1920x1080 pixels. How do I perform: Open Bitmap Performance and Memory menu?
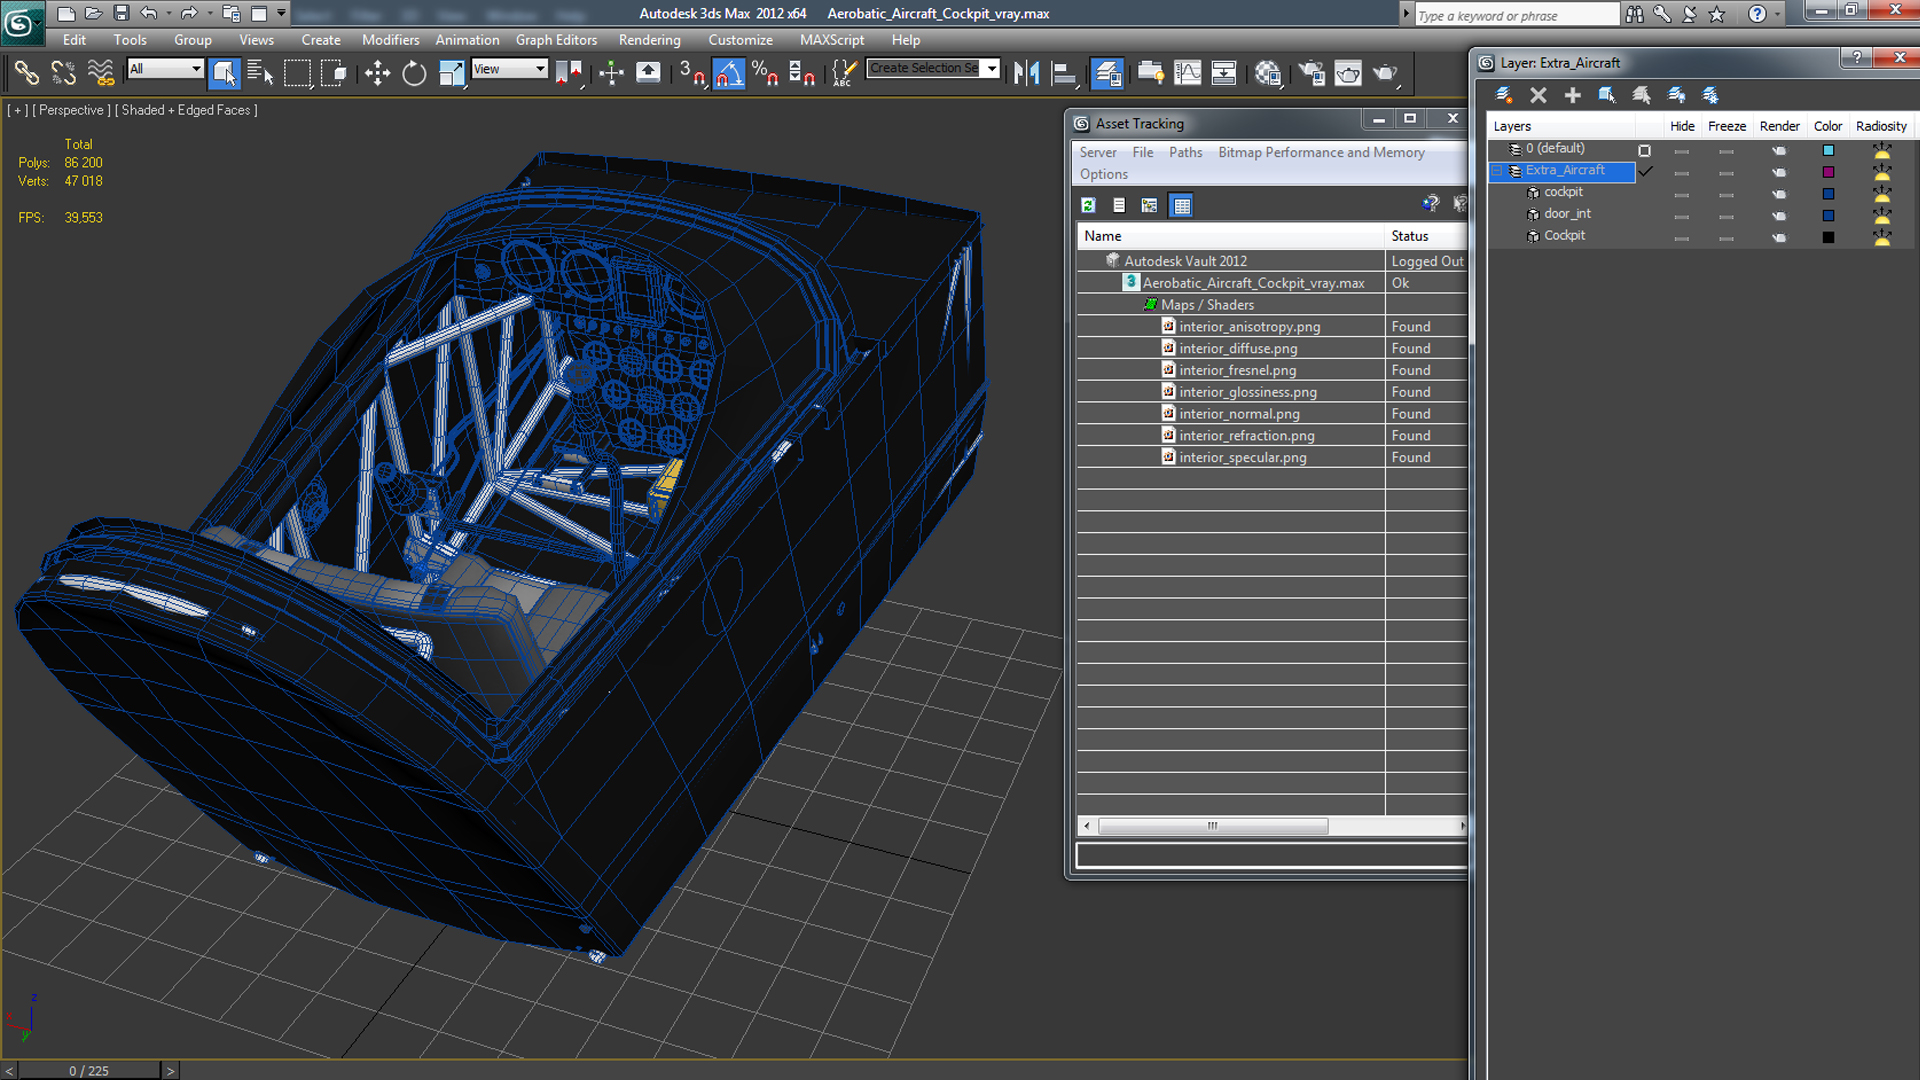point(1321,152)
